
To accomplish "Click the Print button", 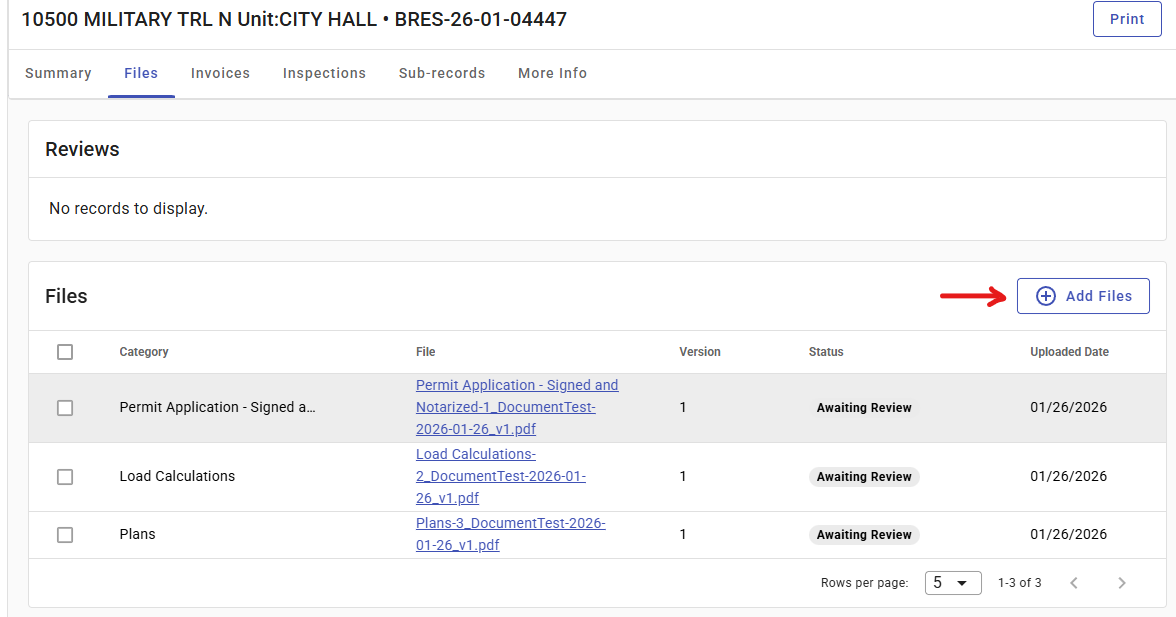I will [x=1127, y=19].
